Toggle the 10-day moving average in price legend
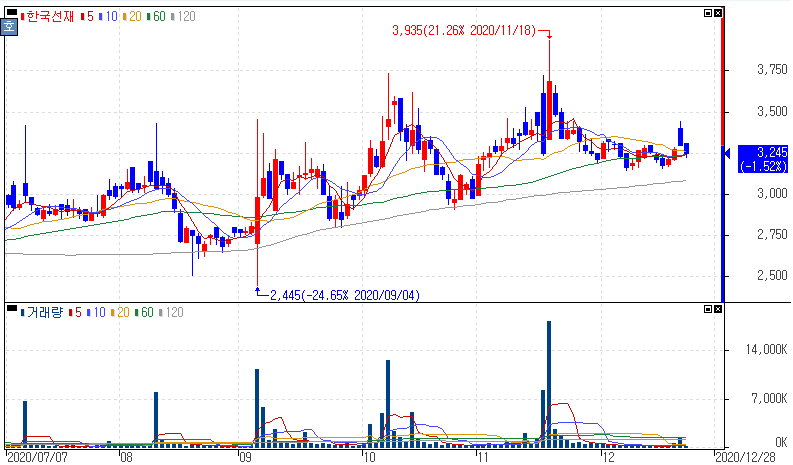 [108, 17]
